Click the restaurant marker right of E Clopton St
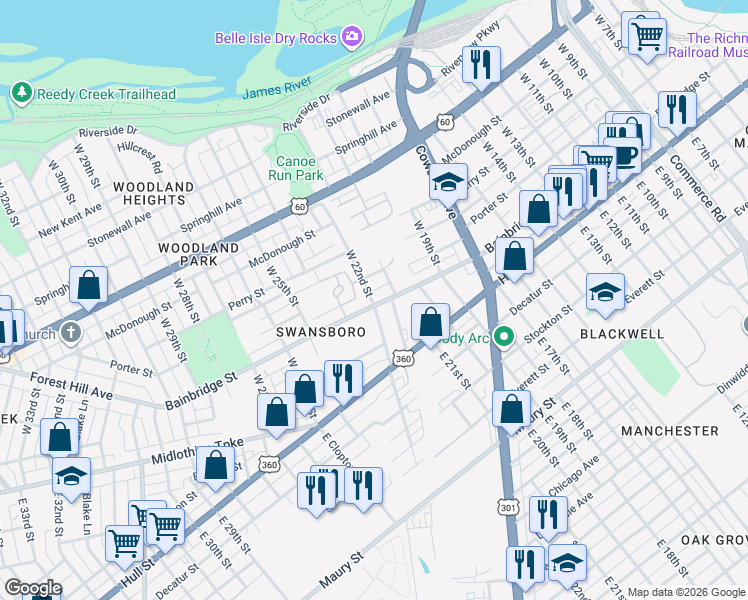The height and width of the screenshot is (600, 748). [364, 488]
